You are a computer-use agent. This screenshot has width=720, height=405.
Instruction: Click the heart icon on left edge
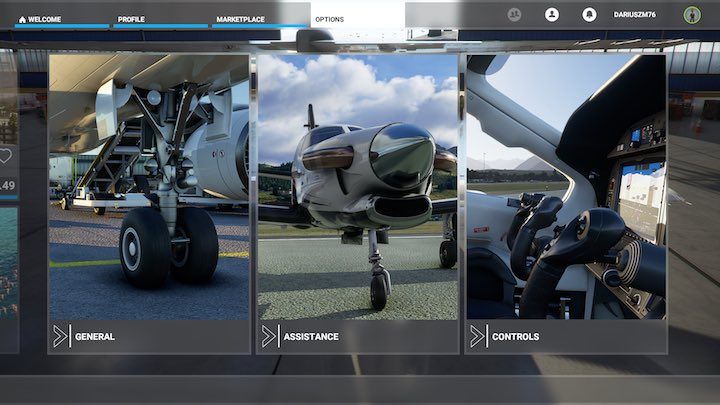(5, 156)
